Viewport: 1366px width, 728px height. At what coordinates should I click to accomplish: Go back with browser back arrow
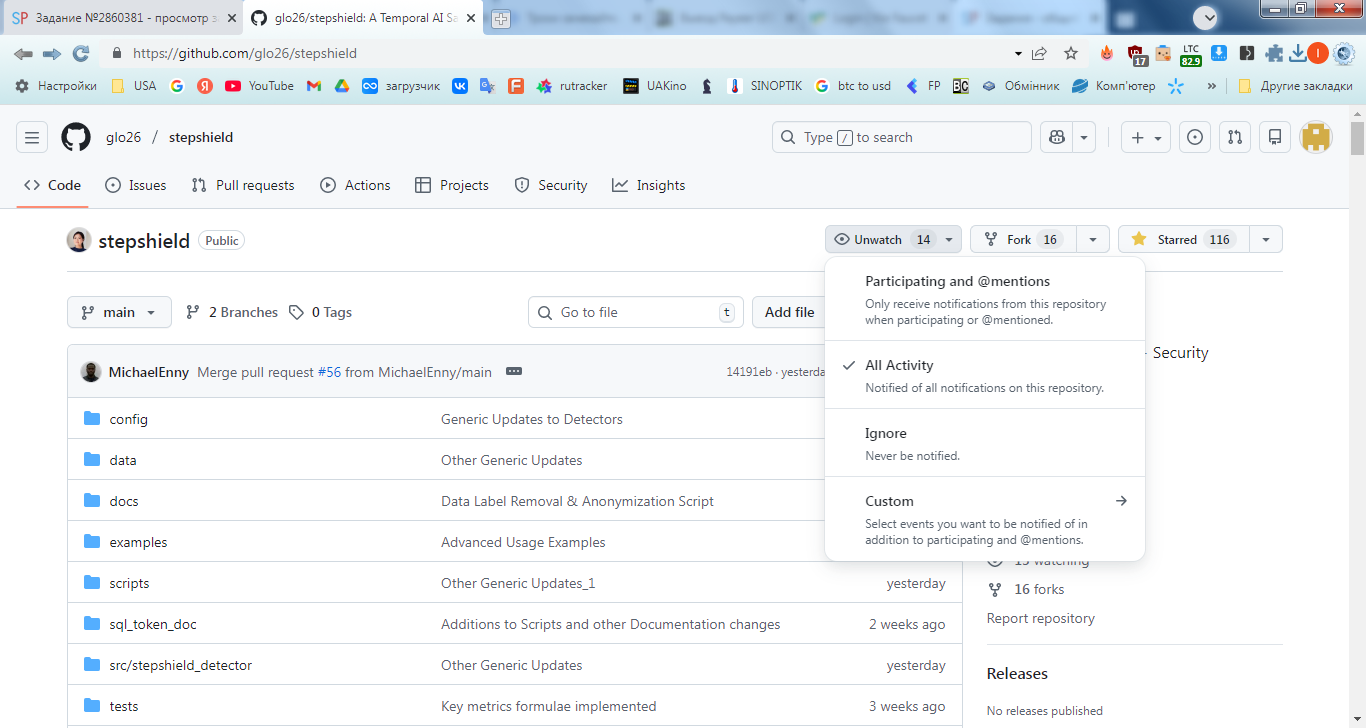click(23, 53)
